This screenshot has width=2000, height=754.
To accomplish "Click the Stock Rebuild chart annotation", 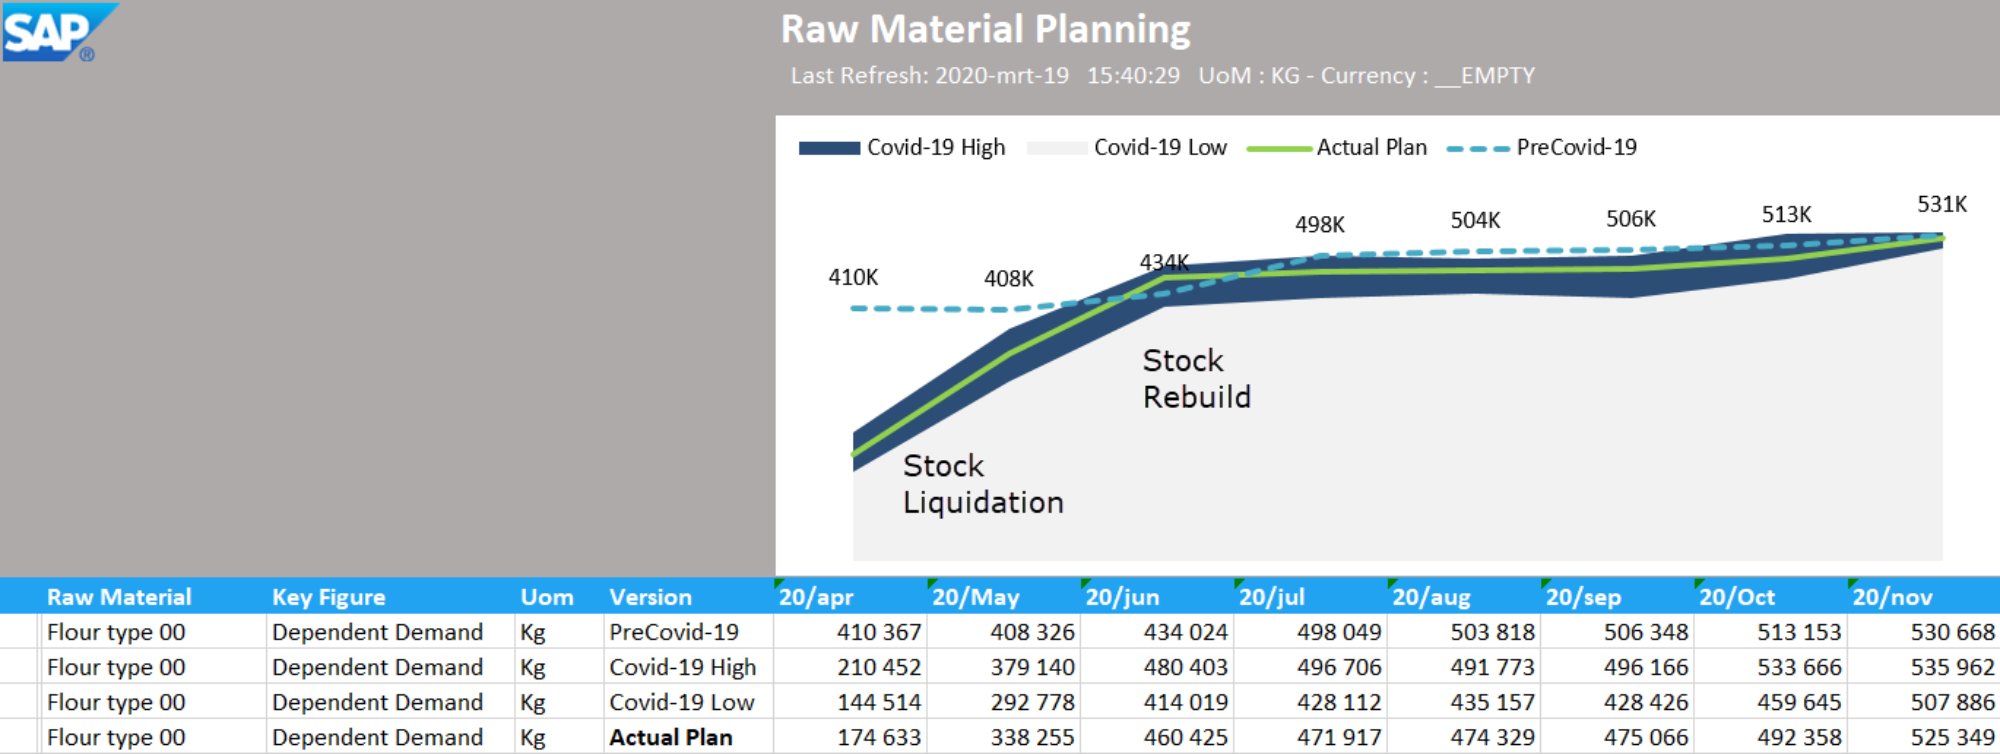I will click(x=1196, y=379).
